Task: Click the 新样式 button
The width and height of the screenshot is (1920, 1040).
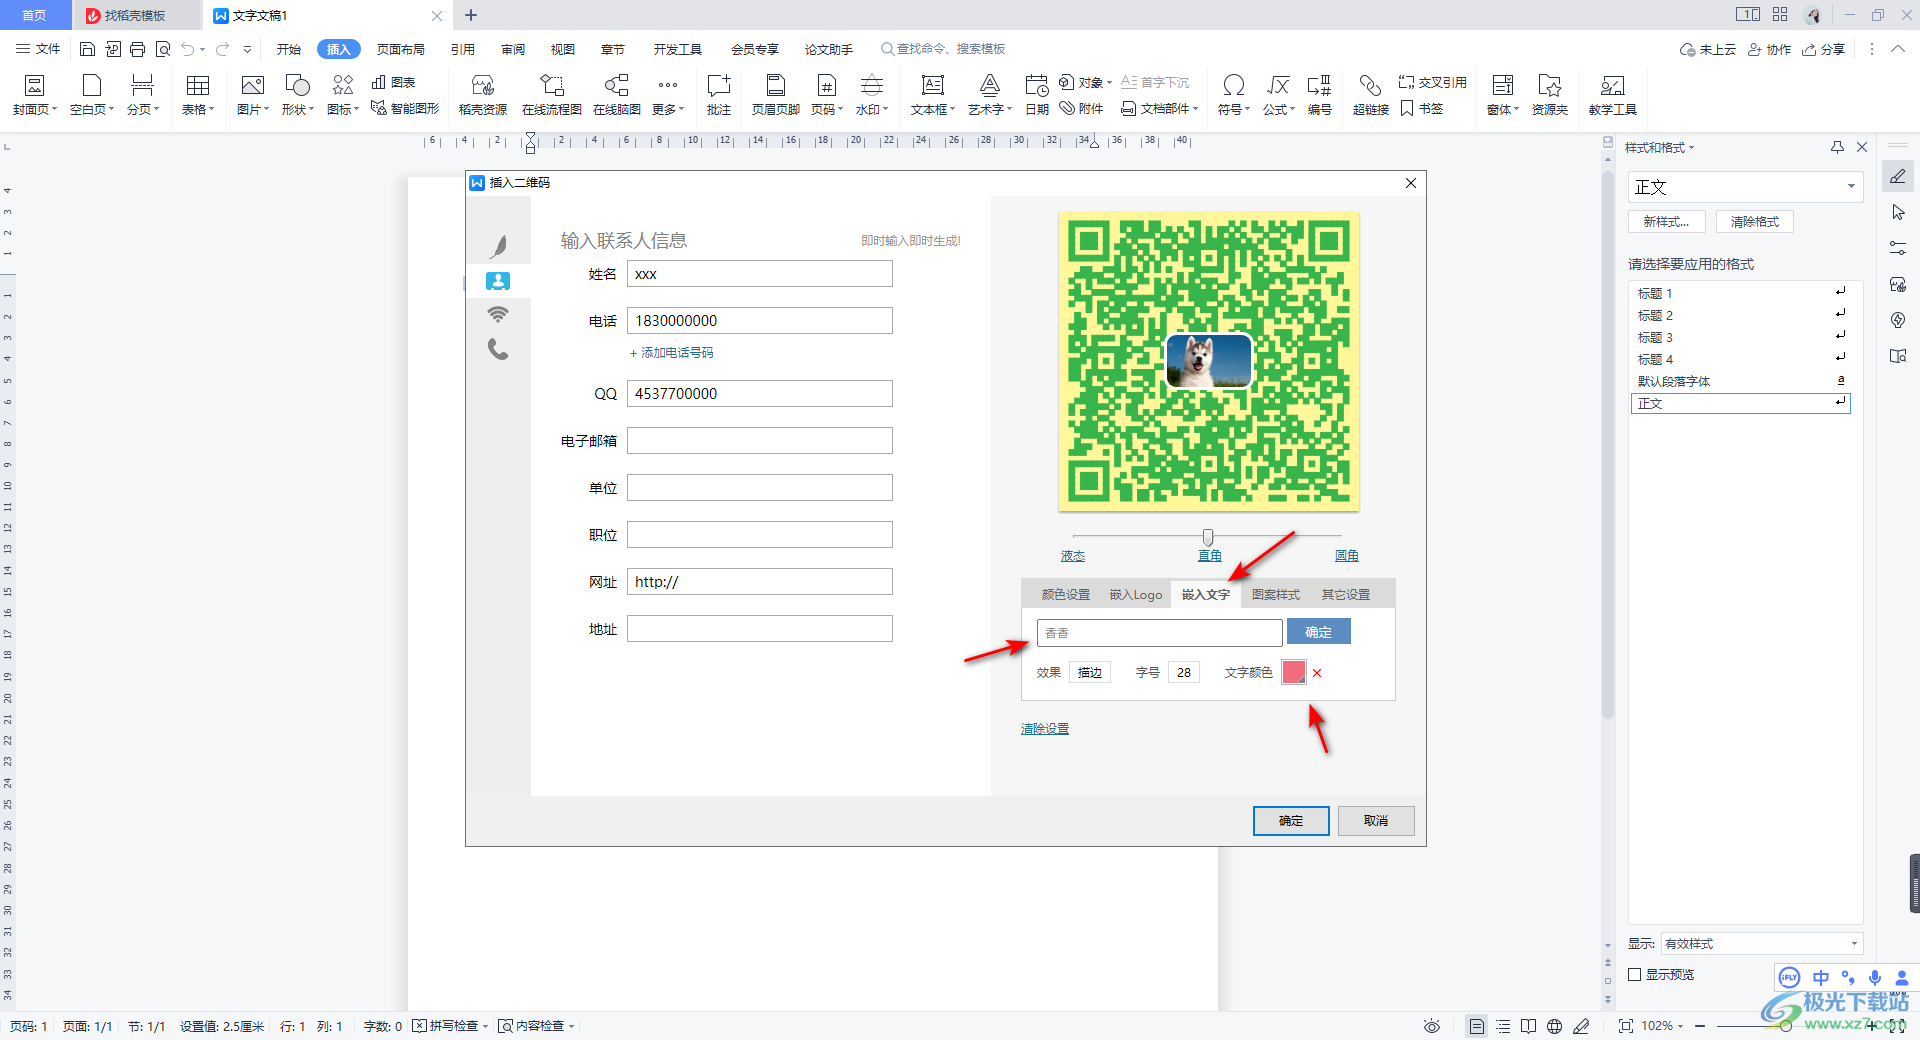Action: (x=1666, y=222)
